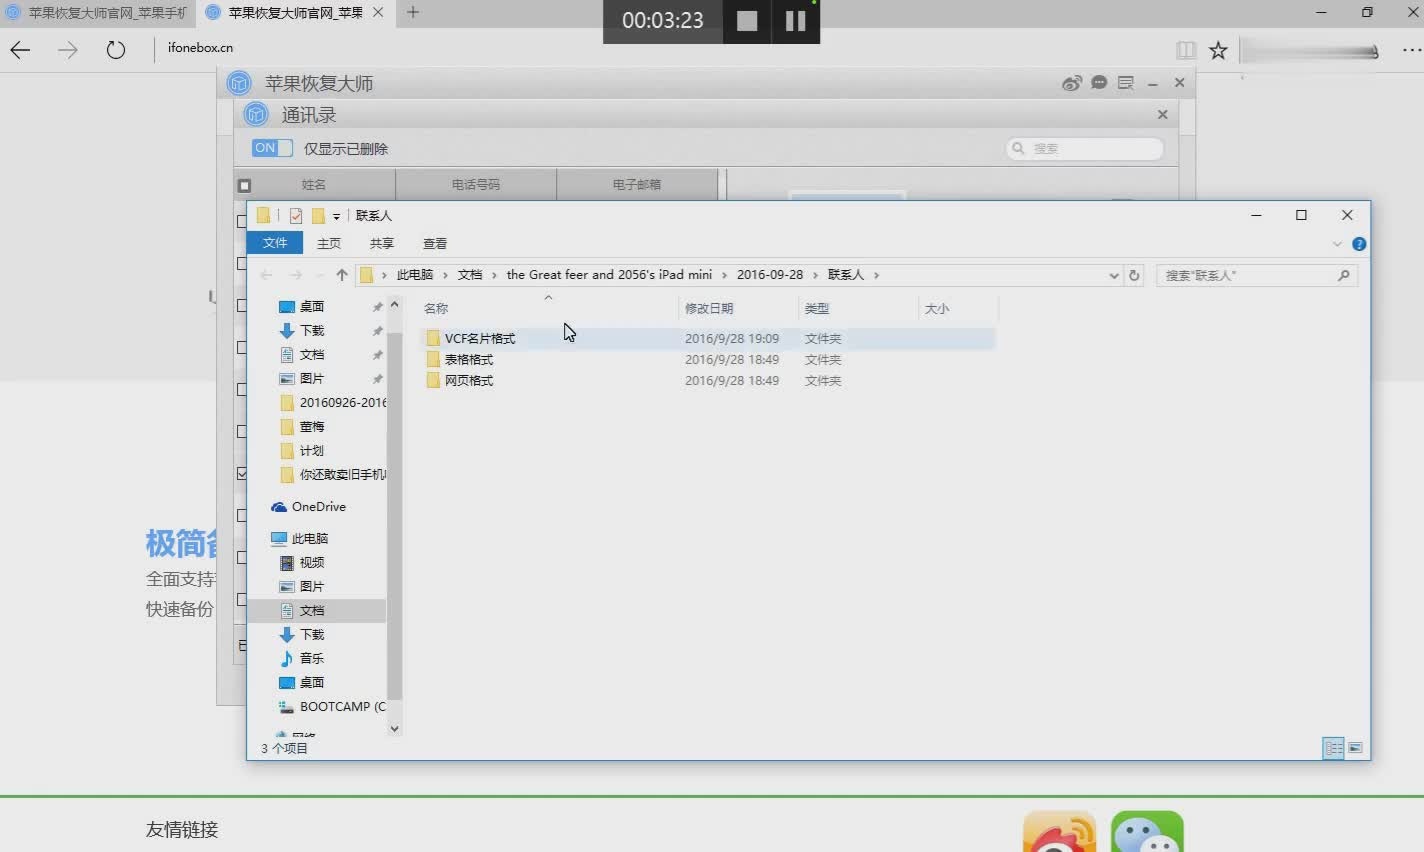Toggle the 仅显示已删除 ON switch
The image size is (1424, 852).
click(272, 148)
